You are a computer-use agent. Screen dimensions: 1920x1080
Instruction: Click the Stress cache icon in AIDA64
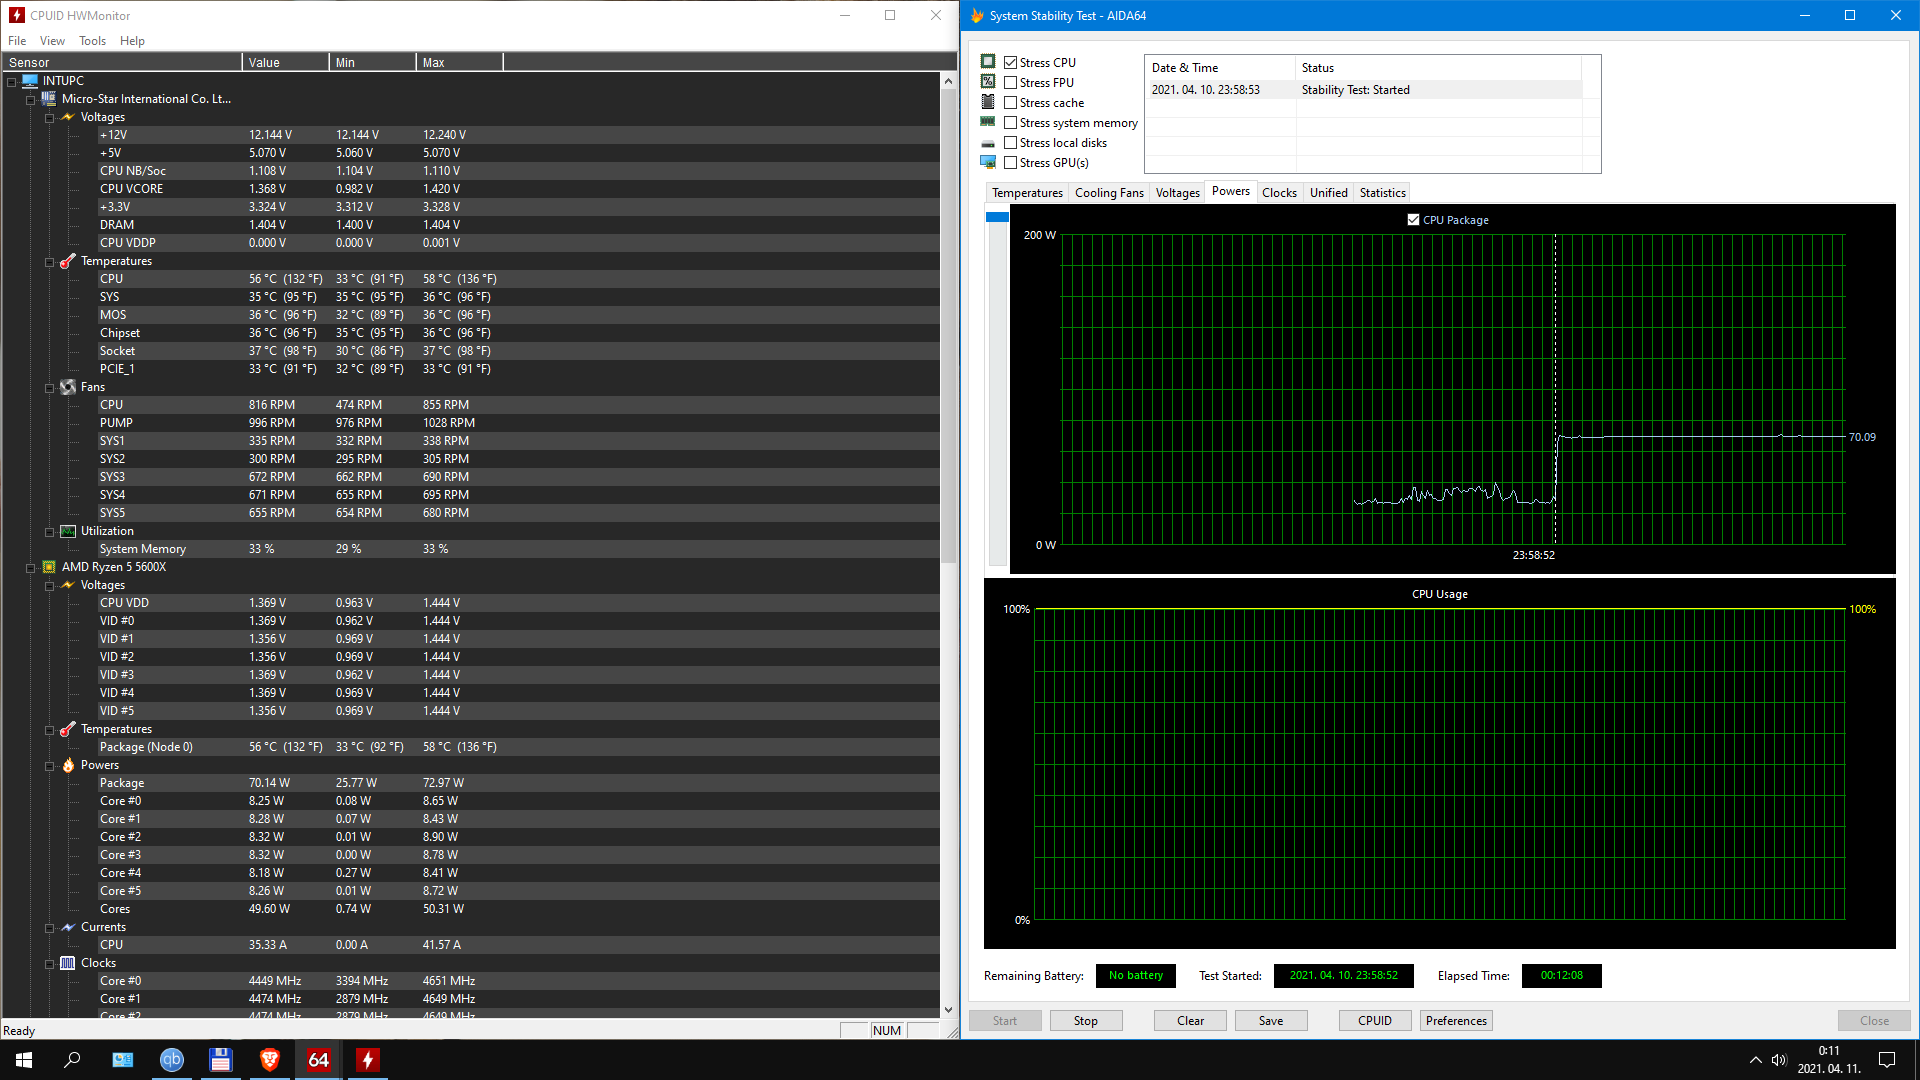coord(988,102)
